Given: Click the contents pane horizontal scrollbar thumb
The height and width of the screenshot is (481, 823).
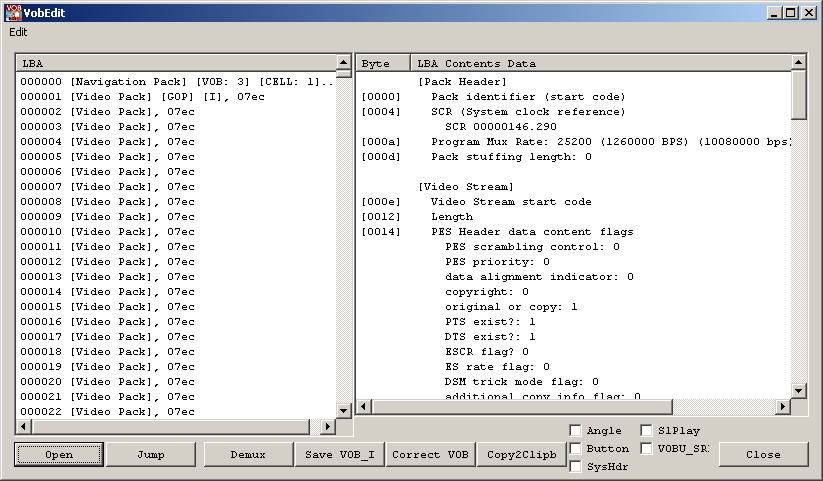Looking at the screenshot, I should (x=522, y=406).
